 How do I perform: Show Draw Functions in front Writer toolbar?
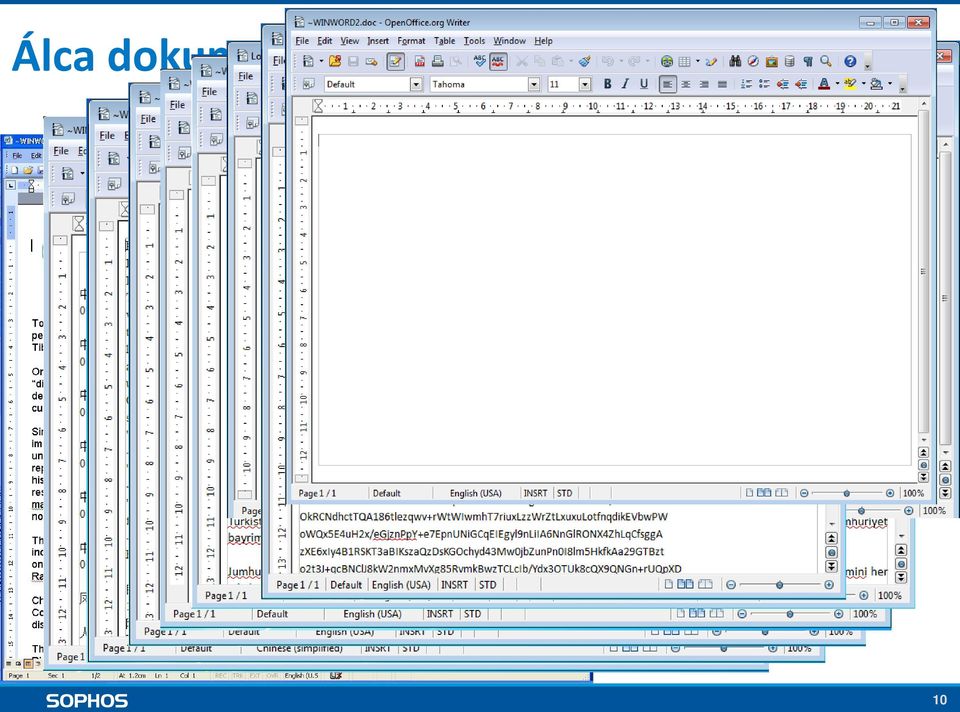pos(711,61)
